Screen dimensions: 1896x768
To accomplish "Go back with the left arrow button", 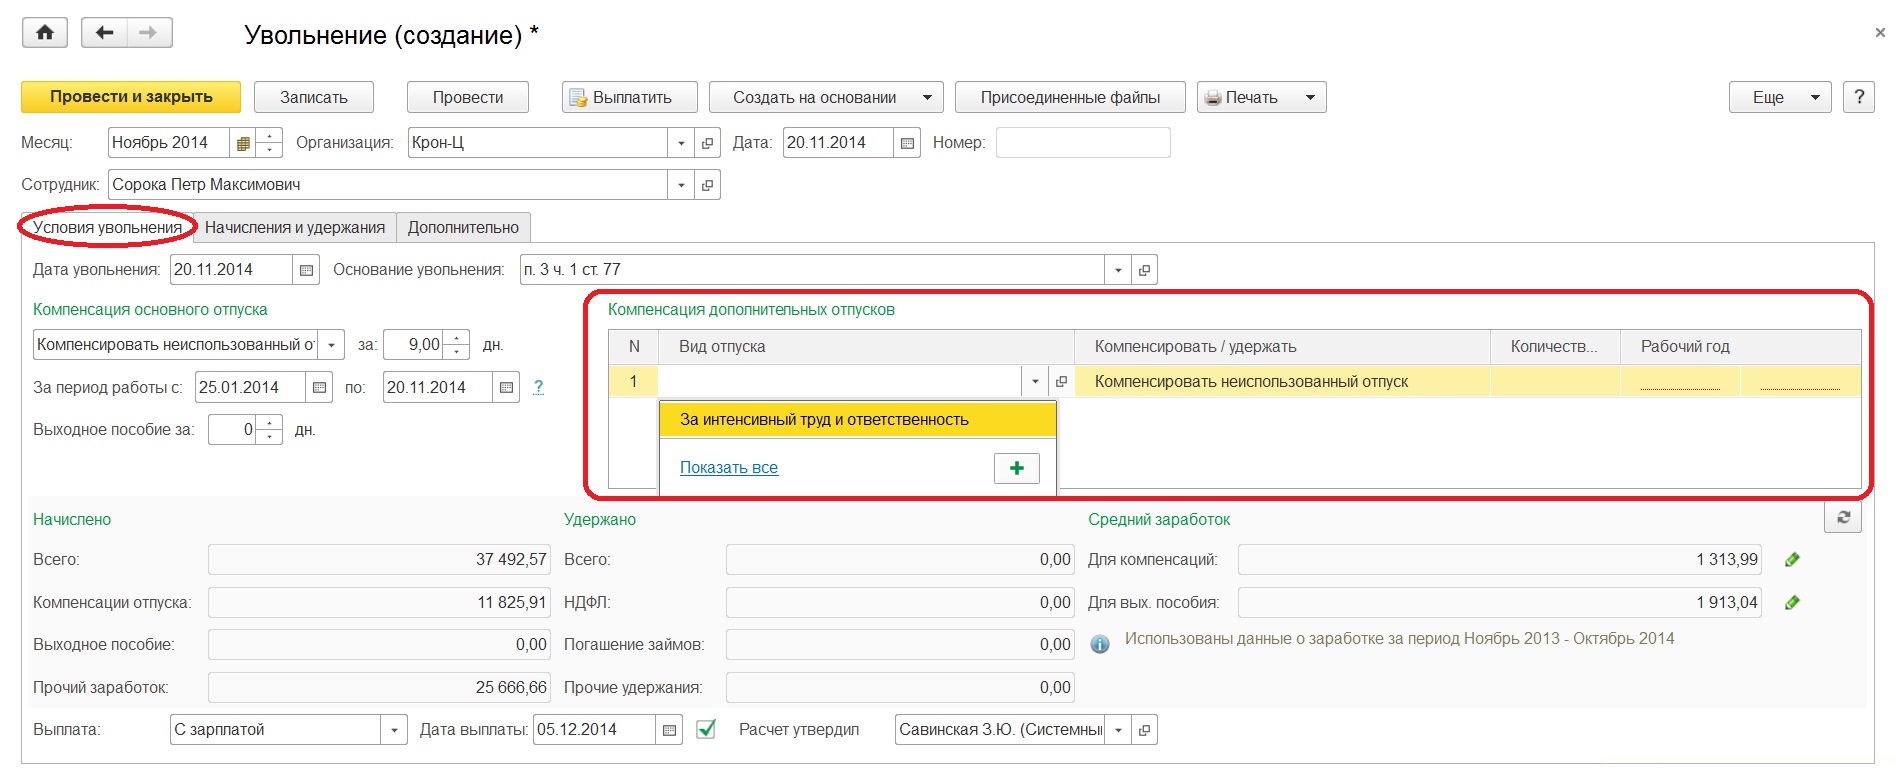I will [x=104, y=33].
